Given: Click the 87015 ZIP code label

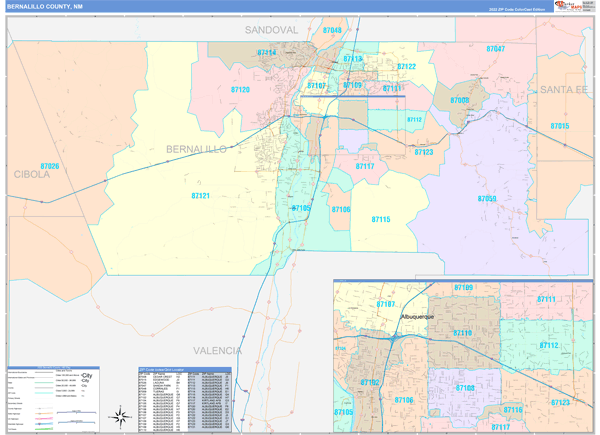Looking at the screenshot, I should point(559,126).
